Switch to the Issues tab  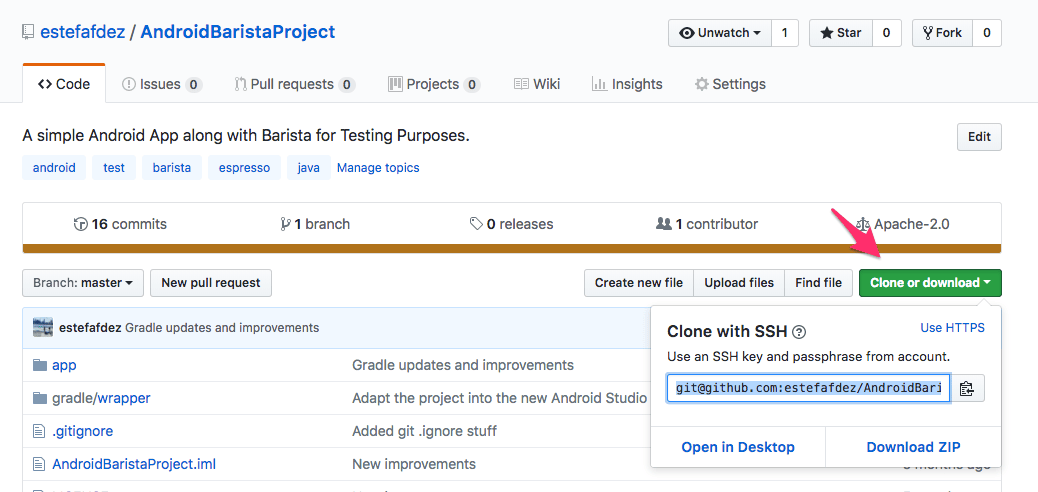coord(162,84)
